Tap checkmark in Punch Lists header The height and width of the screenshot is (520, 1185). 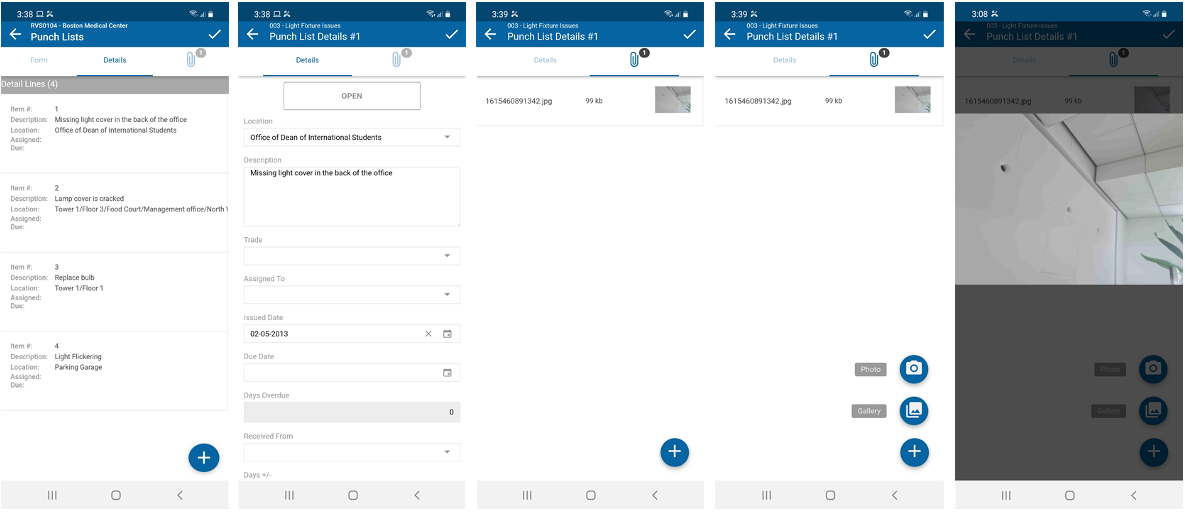[215, 34]
